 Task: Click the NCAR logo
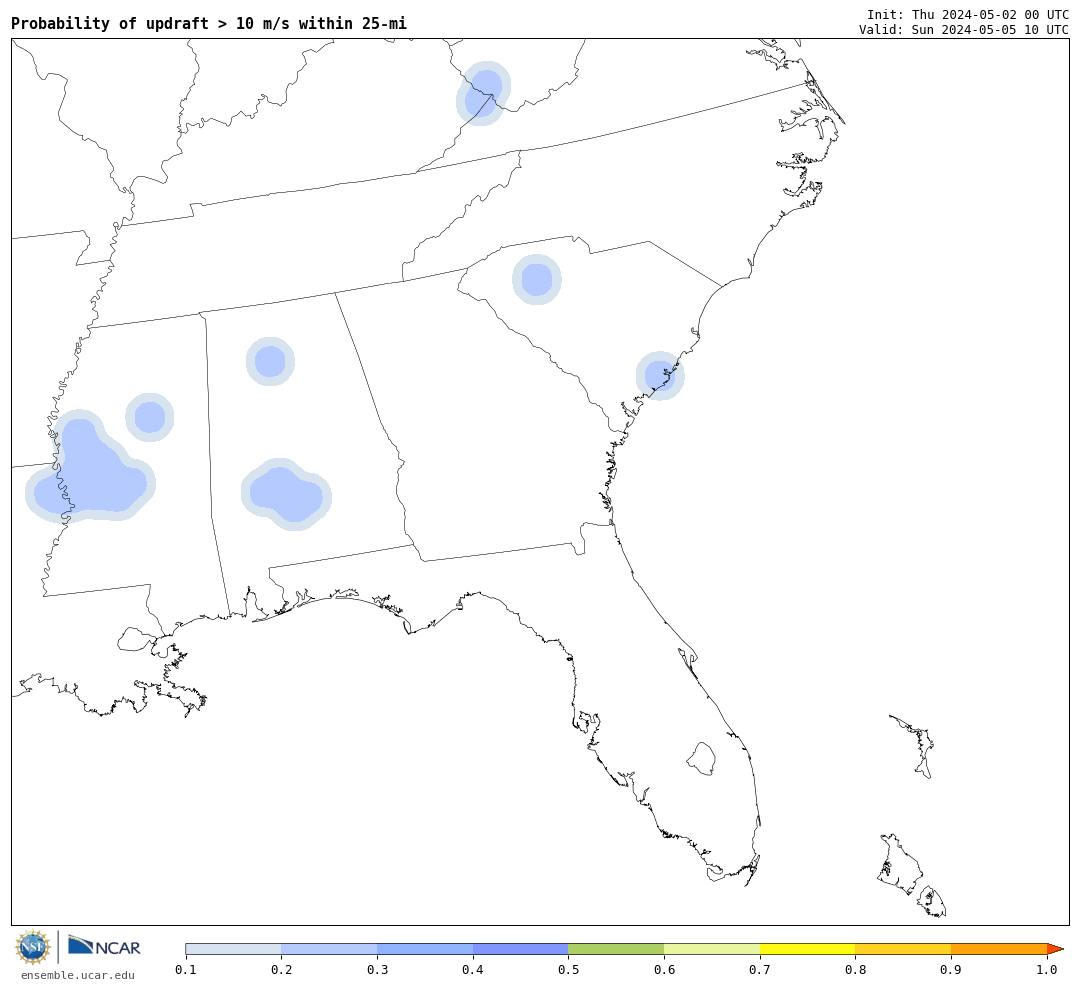[x=104, y=946]
